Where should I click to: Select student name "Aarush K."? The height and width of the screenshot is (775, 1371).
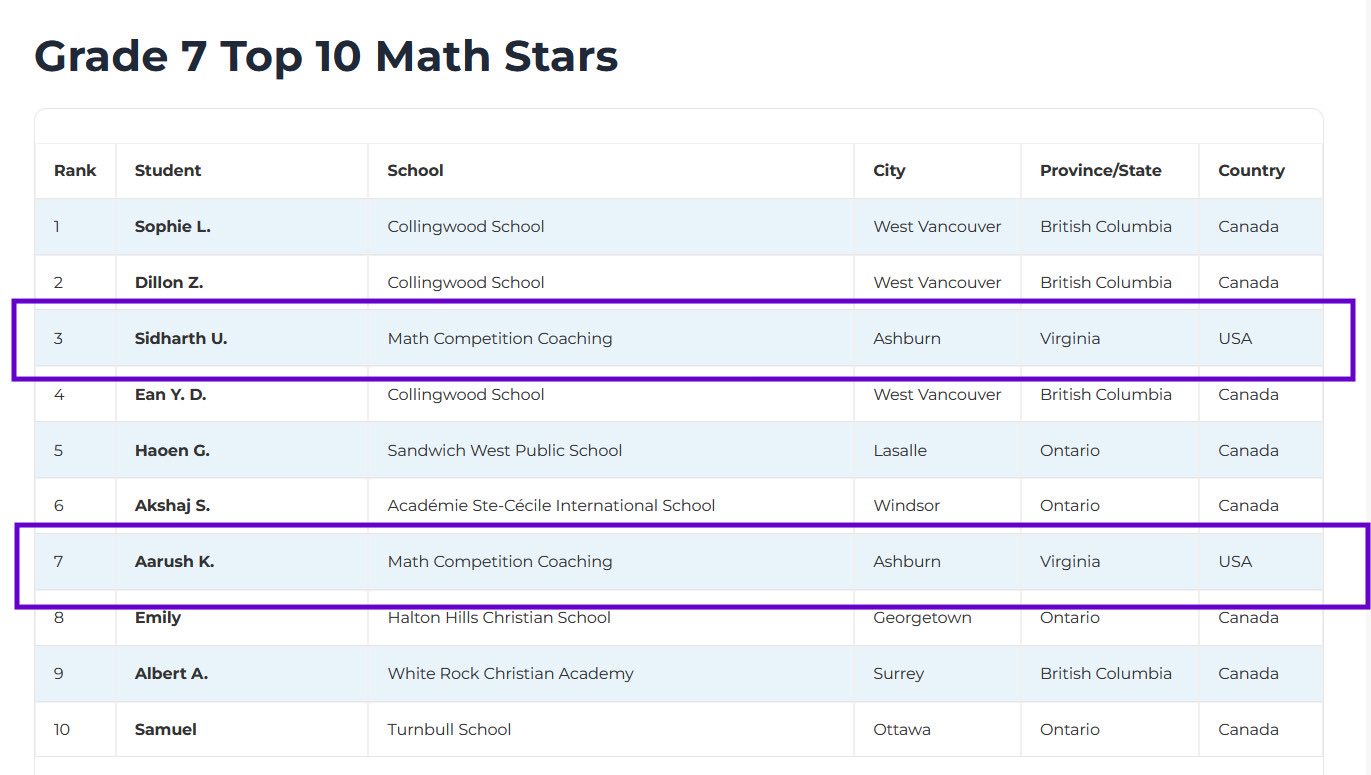(174, 561)
